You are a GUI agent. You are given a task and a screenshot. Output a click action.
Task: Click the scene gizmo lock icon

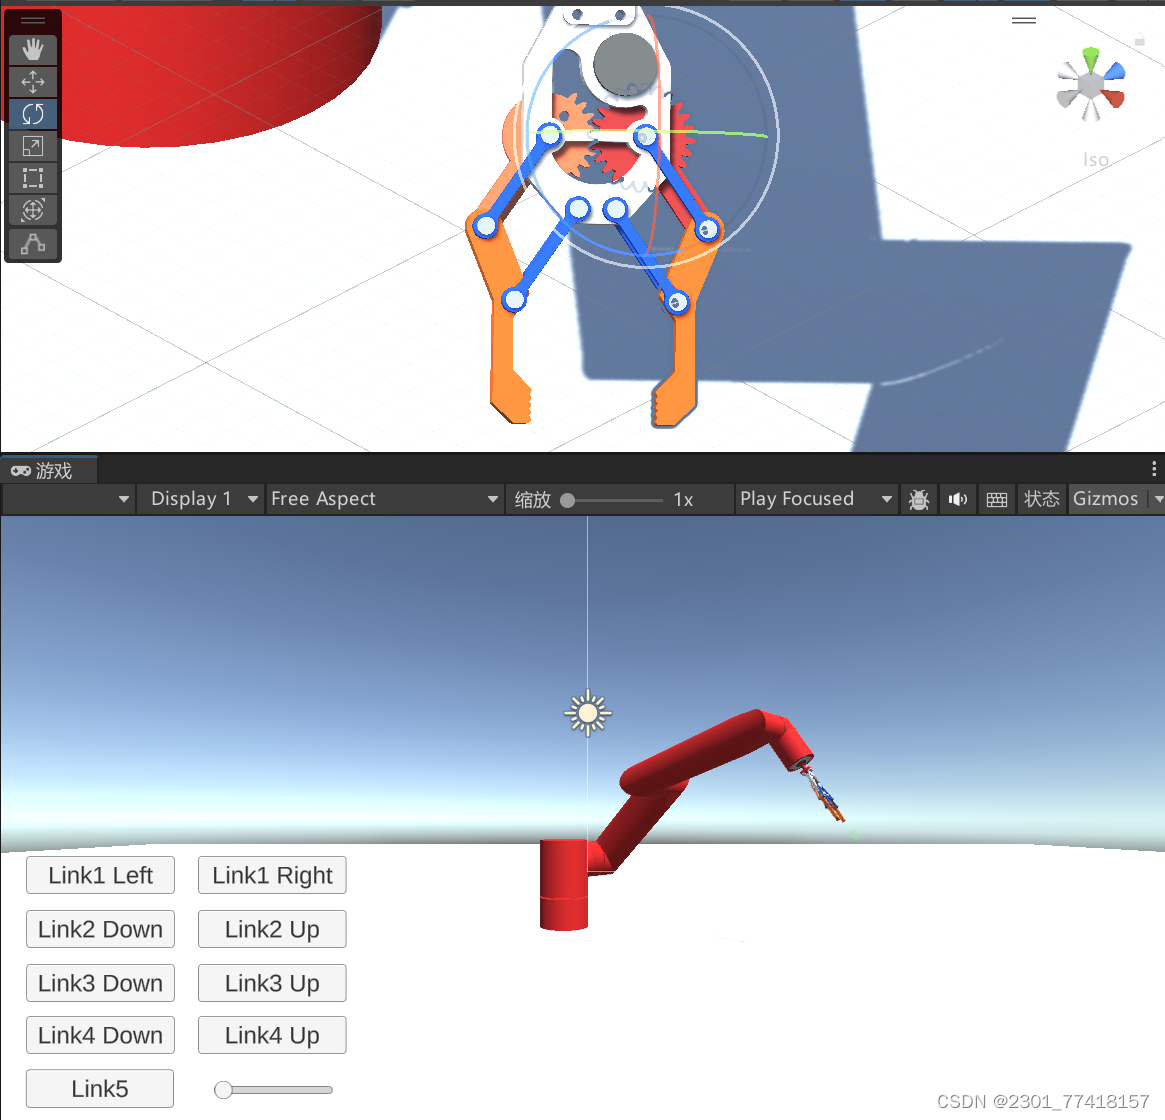pyautogui.click(x=1139, y=39)
